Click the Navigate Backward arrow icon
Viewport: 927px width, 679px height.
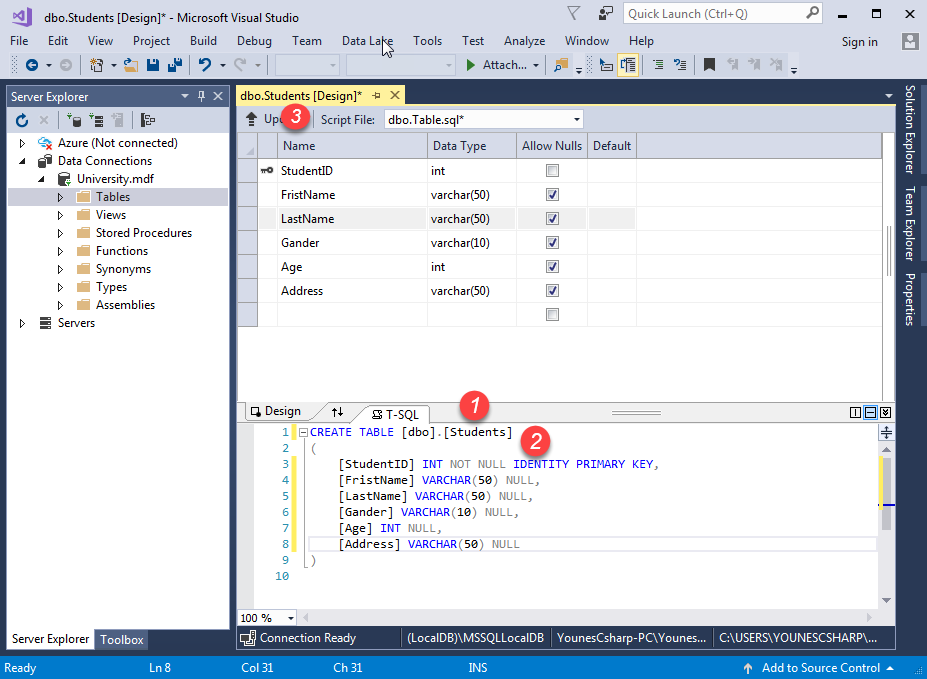[31, 65]
